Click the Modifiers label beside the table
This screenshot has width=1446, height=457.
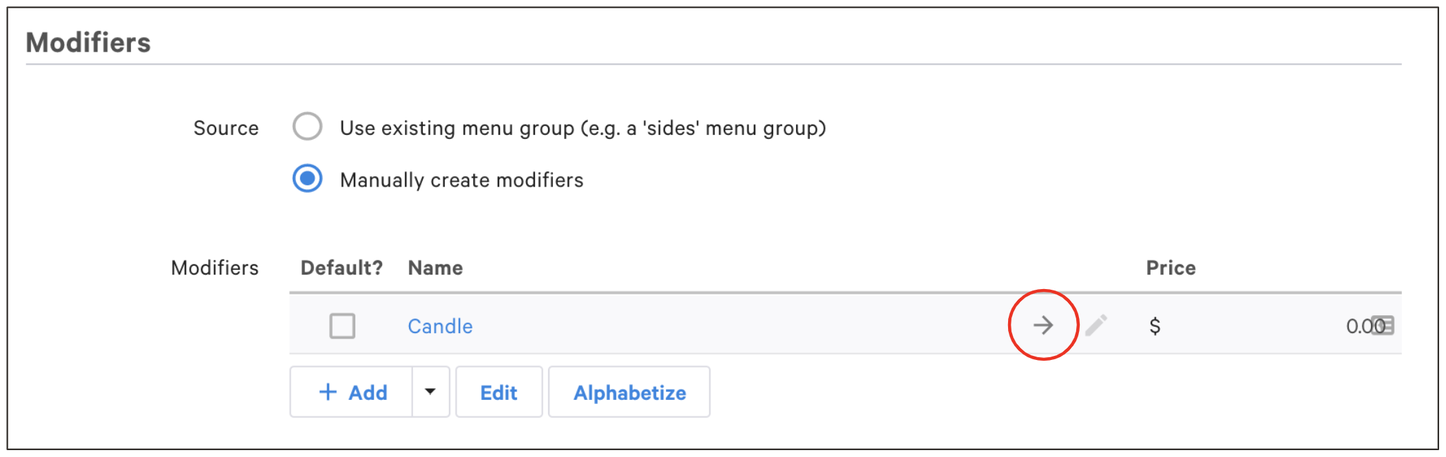[214, 268]
